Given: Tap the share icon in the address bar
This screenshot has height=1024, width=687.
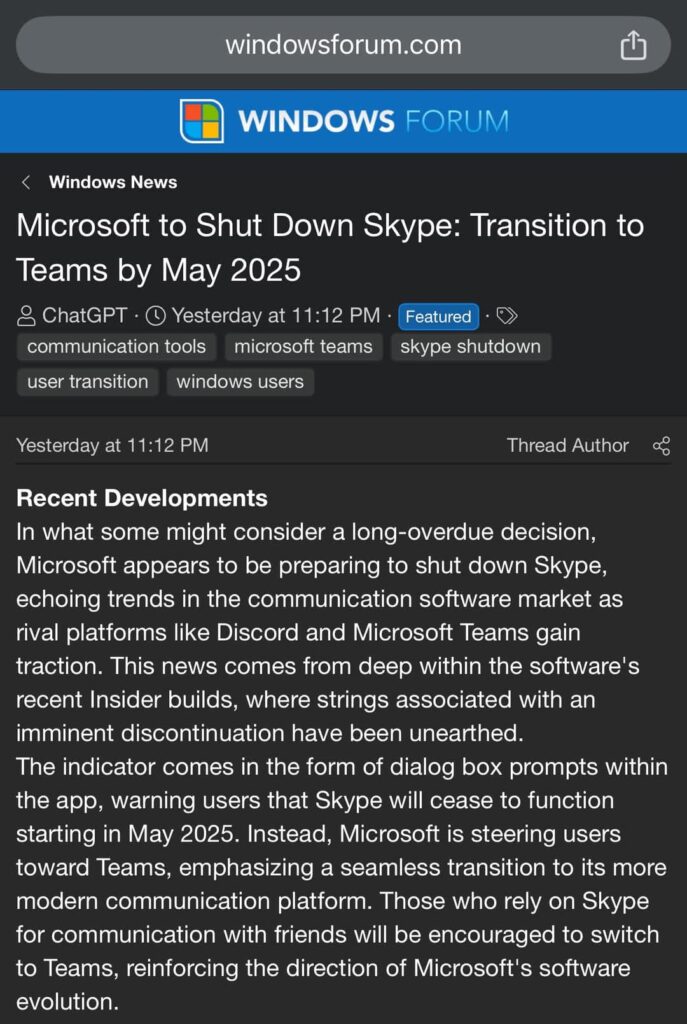Looking at the screenshot, I should click(633, 44).
